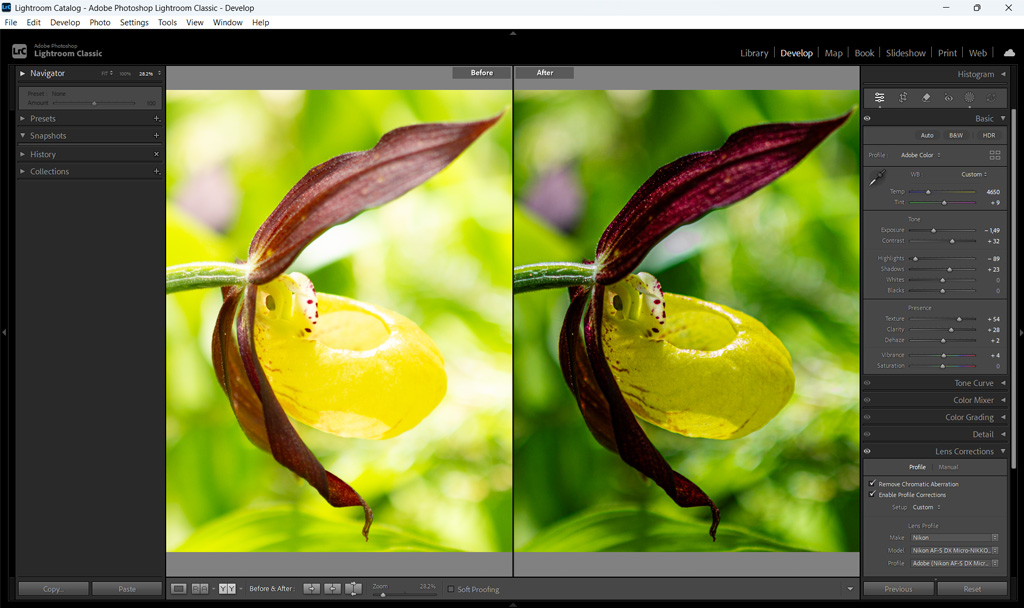Open the Red Eye correction tool
Viewport: 1024px width, 608px height.
click(x=948, y=98)
